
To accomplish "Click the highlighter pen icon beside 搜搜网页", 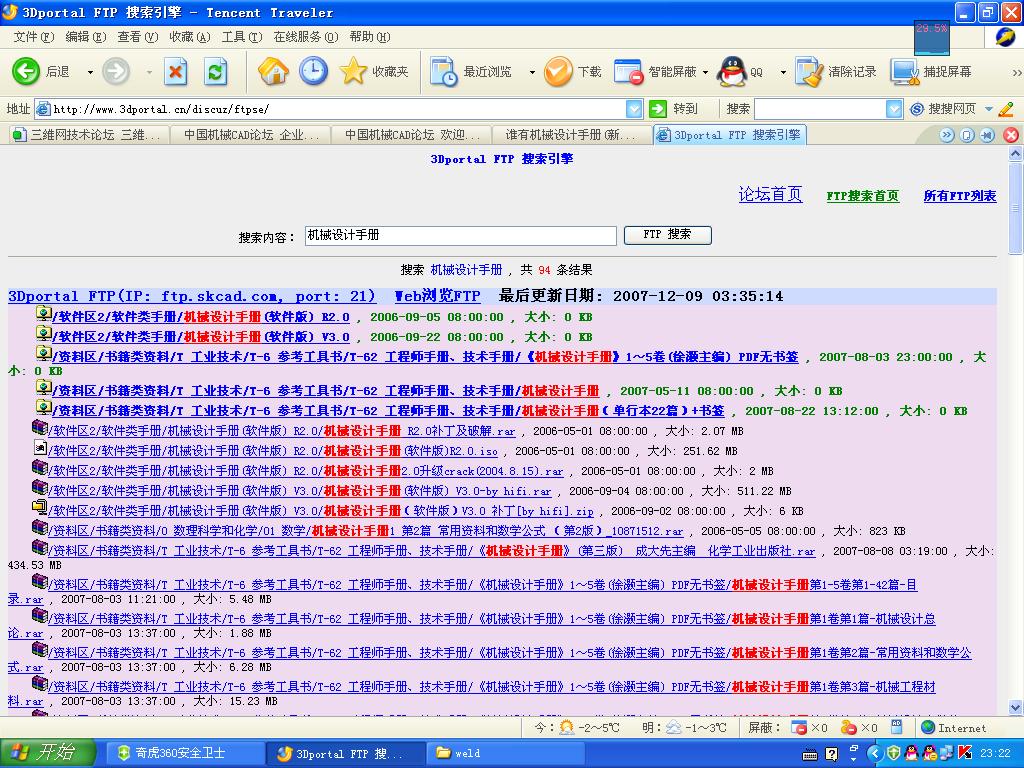I will tap(1006, 109).
